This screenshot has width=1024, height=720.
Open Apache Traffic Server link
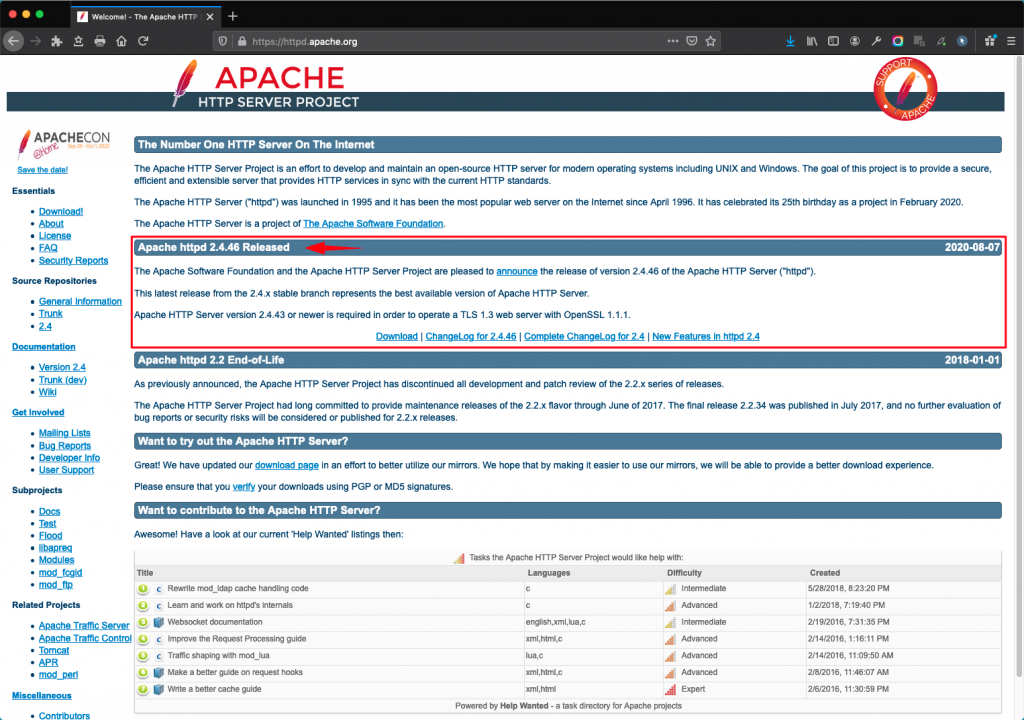84,626
